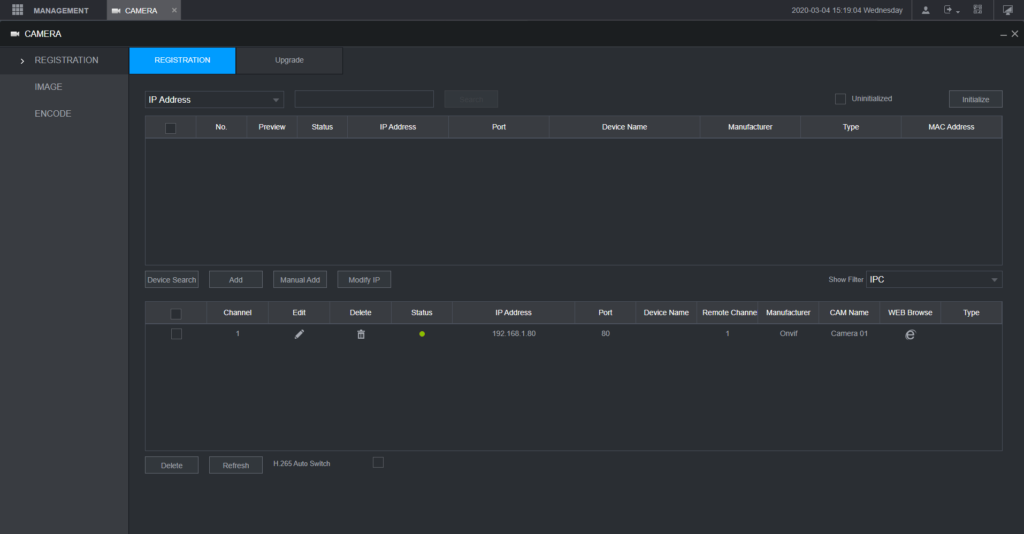Check the channel 1 row checkbox
Image resolution: width=1024 pixels, height=534 pixels.
pyautogui.click(x=176, y=334)
